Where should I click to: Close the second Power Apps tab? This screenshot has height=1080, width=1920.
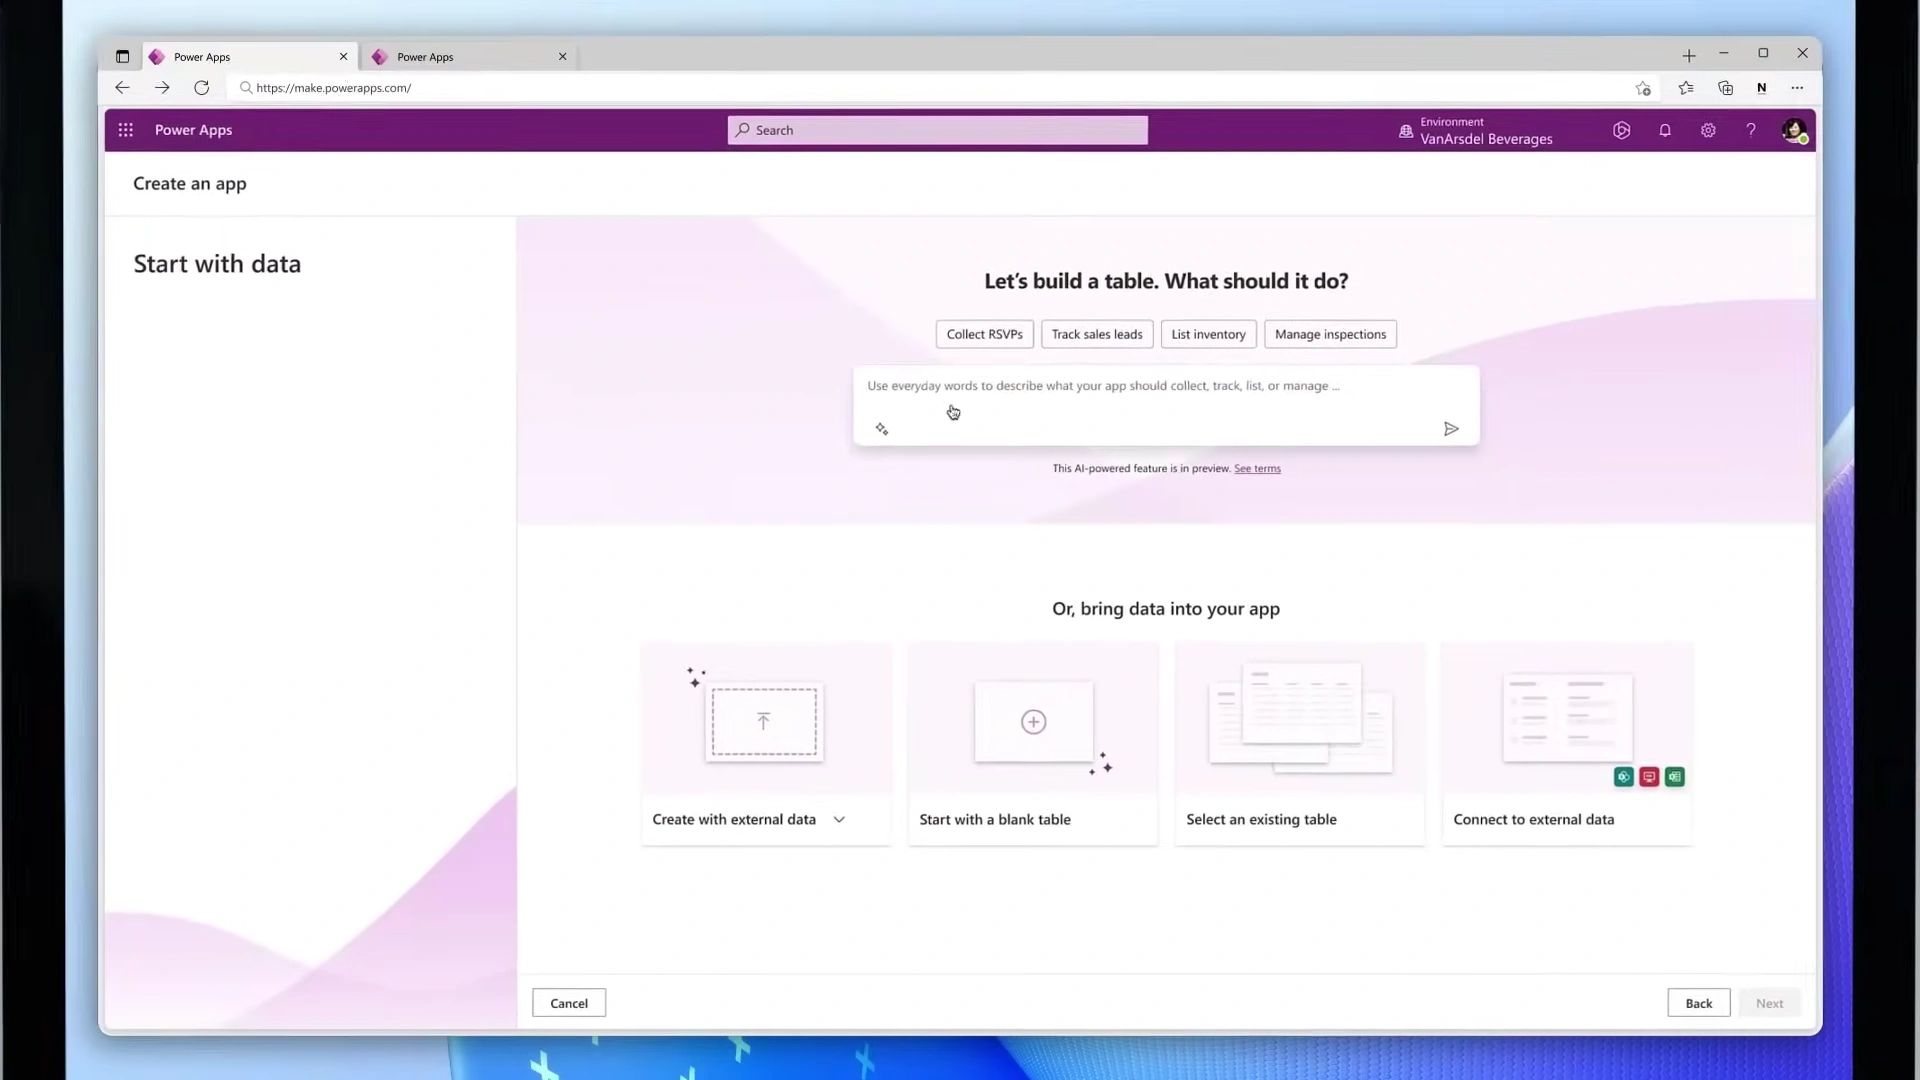(562, 57)
